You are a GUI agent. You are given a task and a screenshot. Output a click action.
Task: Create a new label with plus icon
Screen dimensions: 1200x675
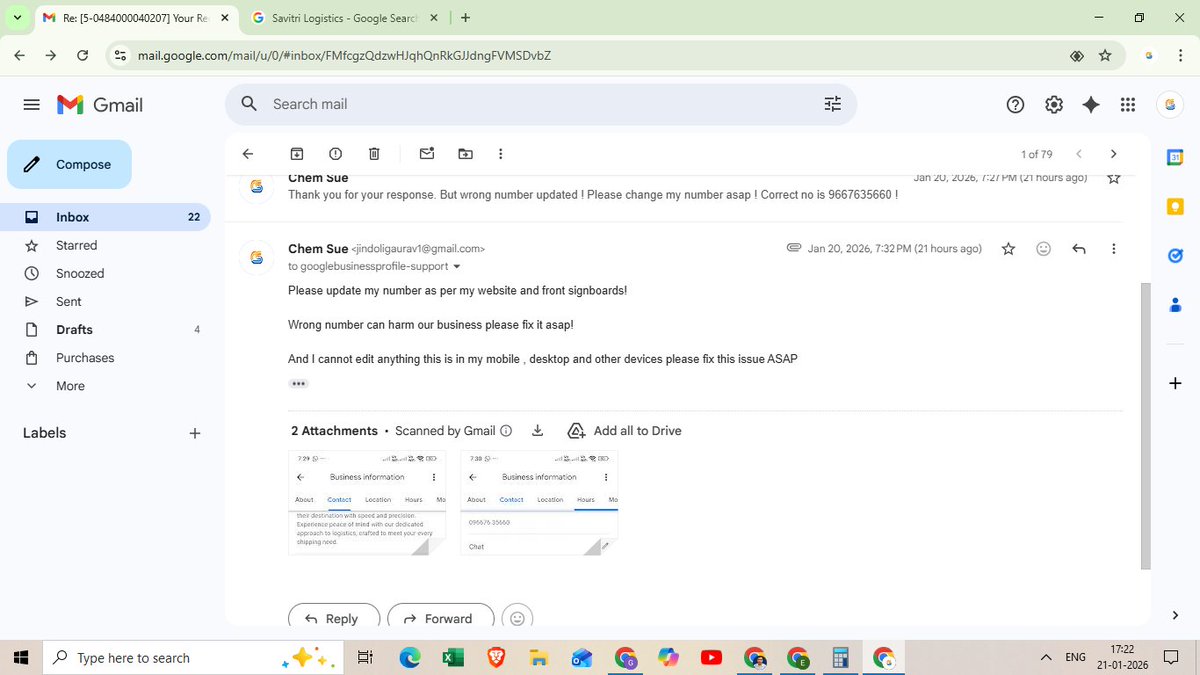pyautogui.click(x=195, y=433)
